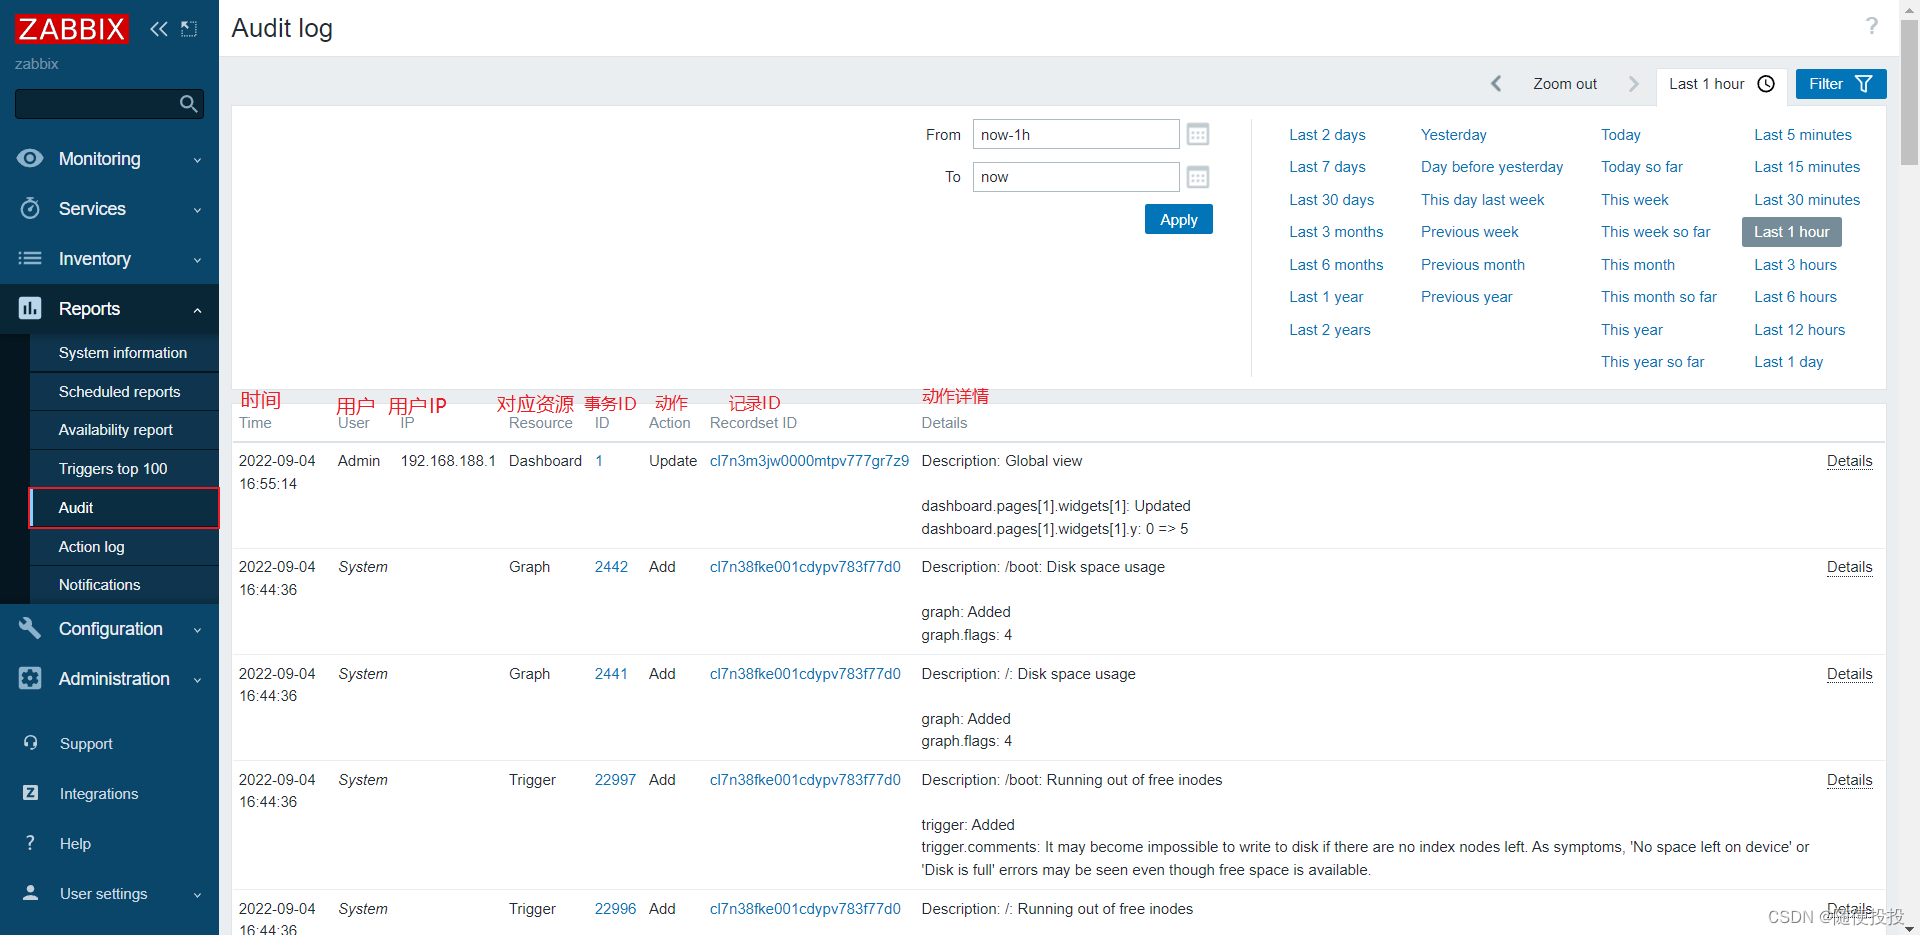The height and width of the screenshot is (935, 1920).
Task: Toggle the Filter tab
Action: [1841, 84]
